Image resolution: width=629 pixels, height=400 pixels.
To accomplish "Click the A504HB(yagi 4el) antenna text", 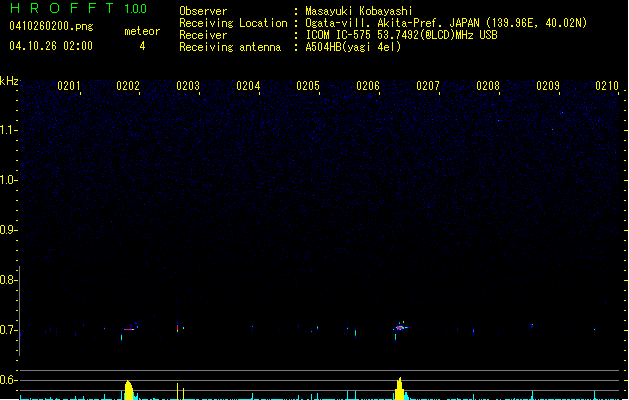I will coord(353,47).
